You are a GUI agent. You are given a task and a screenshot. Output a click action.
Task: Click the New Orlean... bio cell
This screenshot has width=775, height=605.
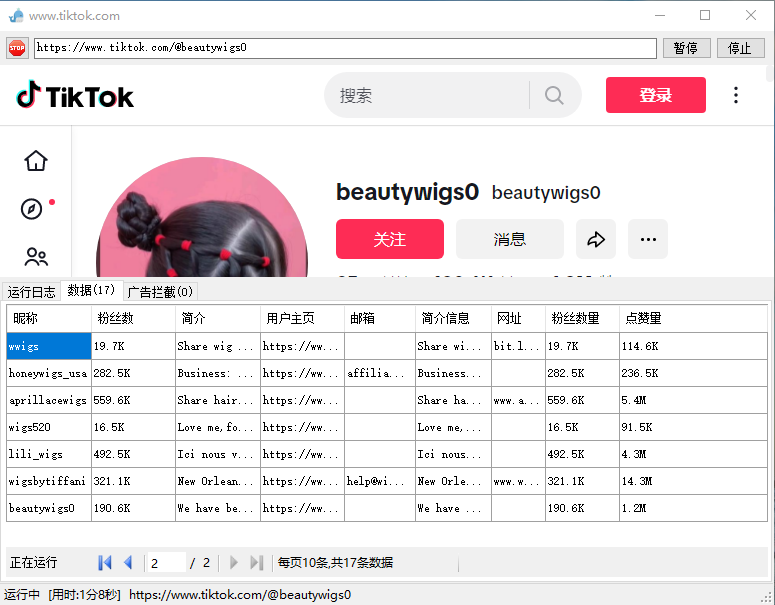pos(218,481)
